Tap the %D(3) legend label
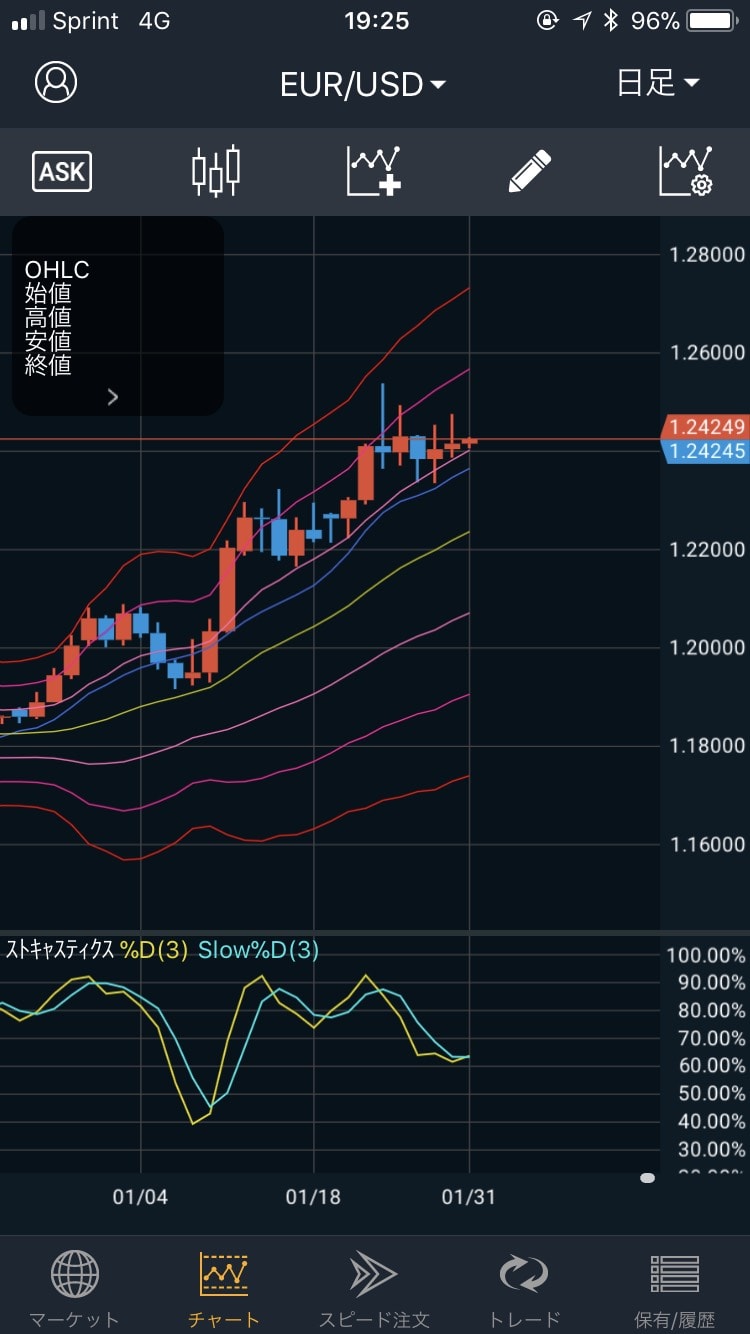The height and width of the screenshot is (1334, 750). pyautogui.click(x=154, y=950)
